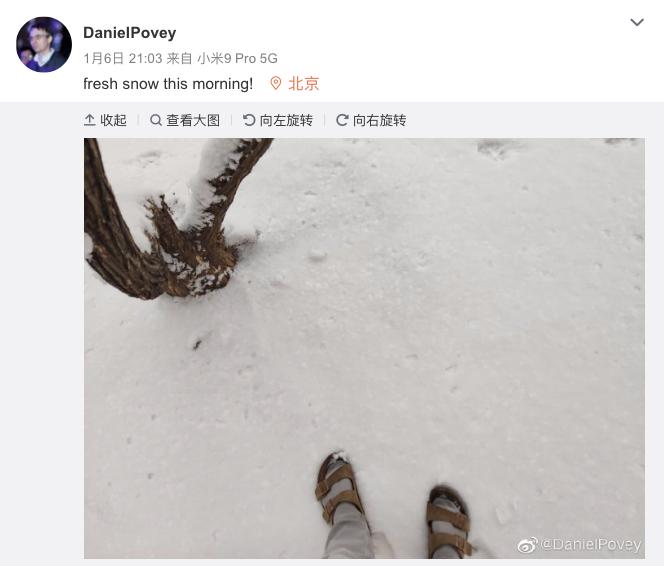The width and height of the screenshot is (664, 566).
Task: Expand the post options chevron
Action: 637,22
